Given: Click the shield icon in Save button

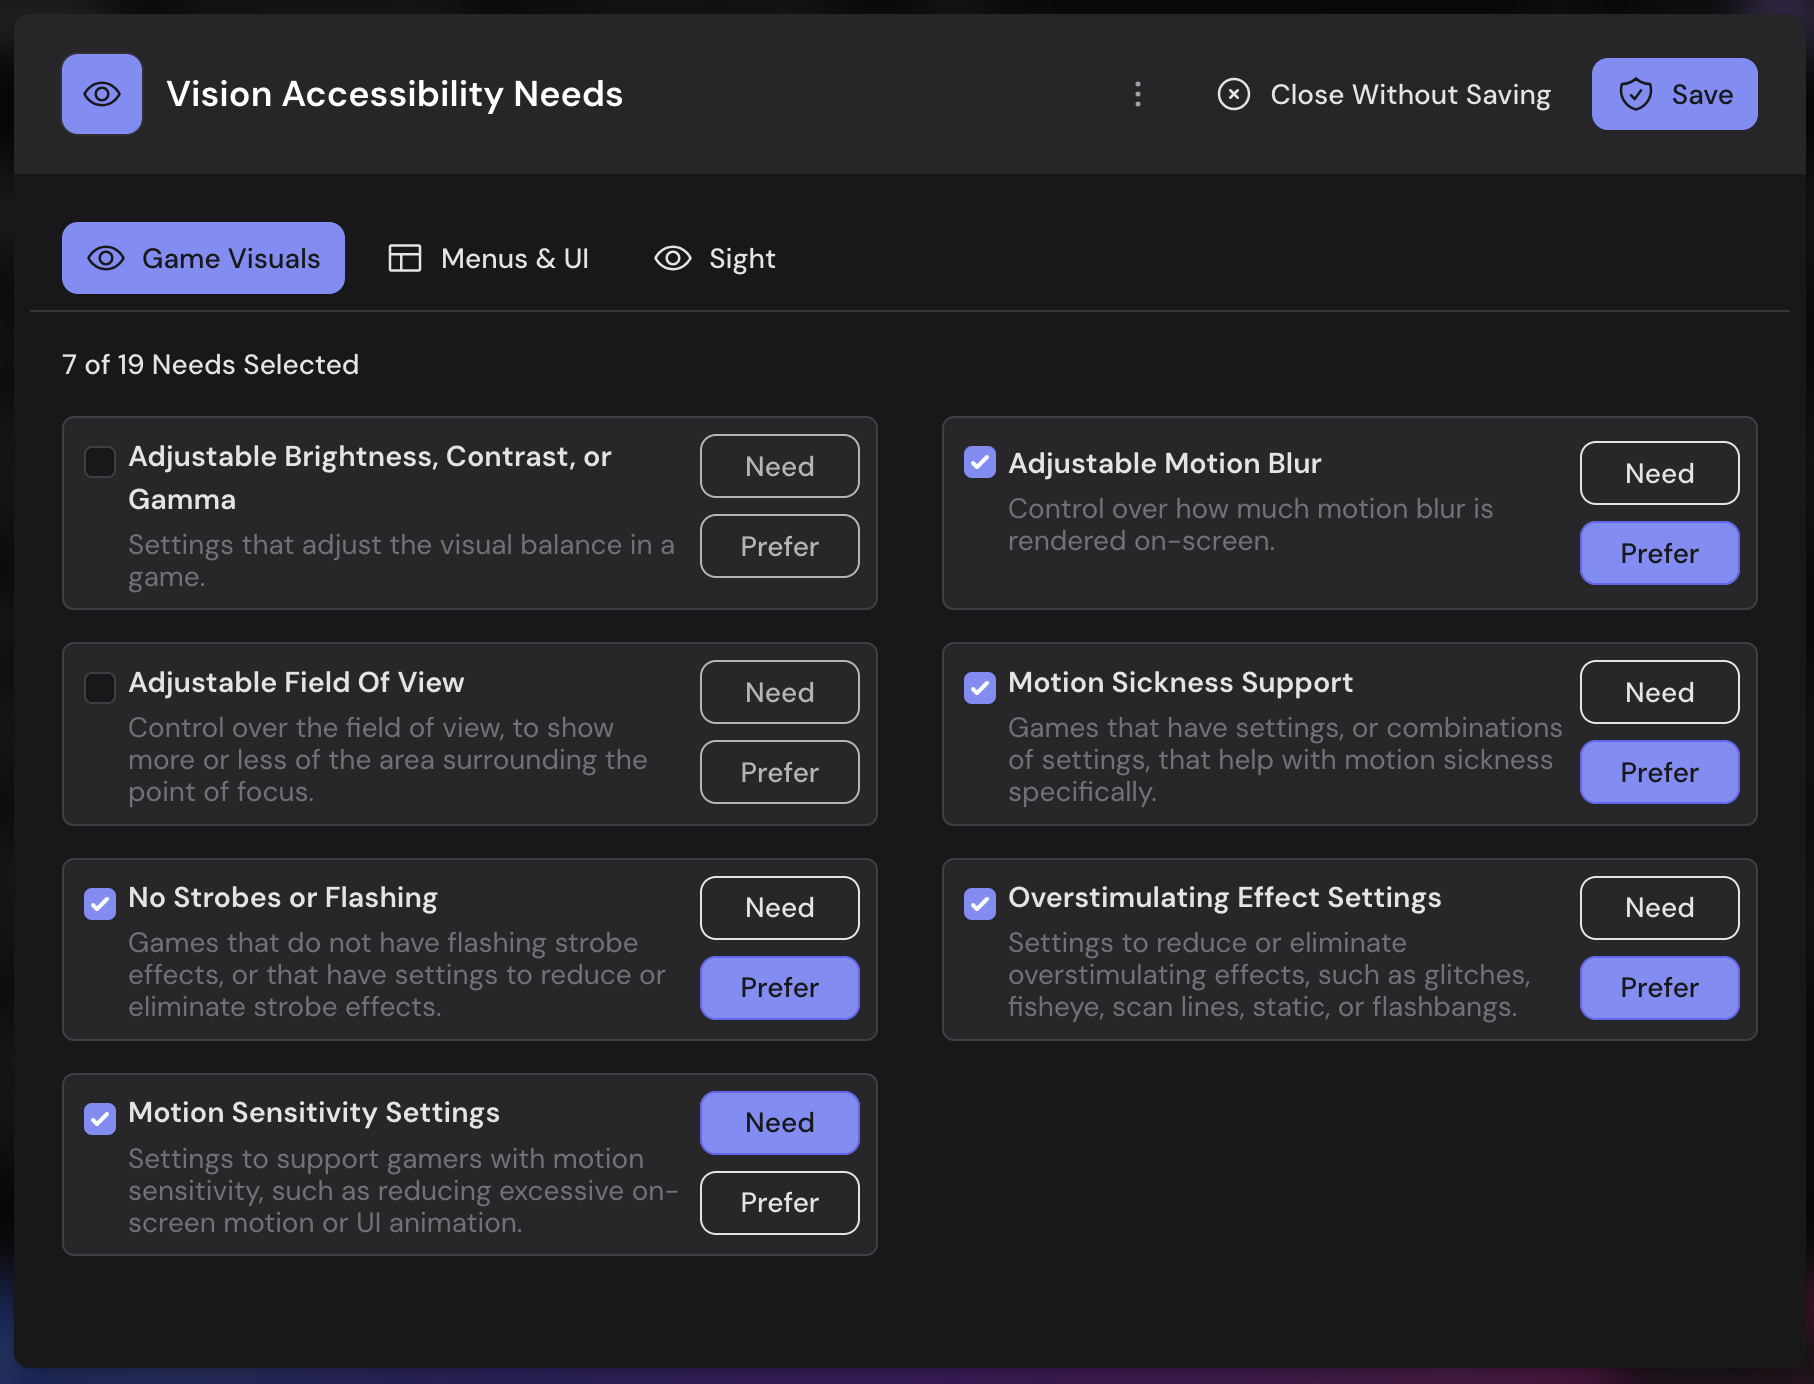Looking at the screenshot, I should tap(1635, 94).
